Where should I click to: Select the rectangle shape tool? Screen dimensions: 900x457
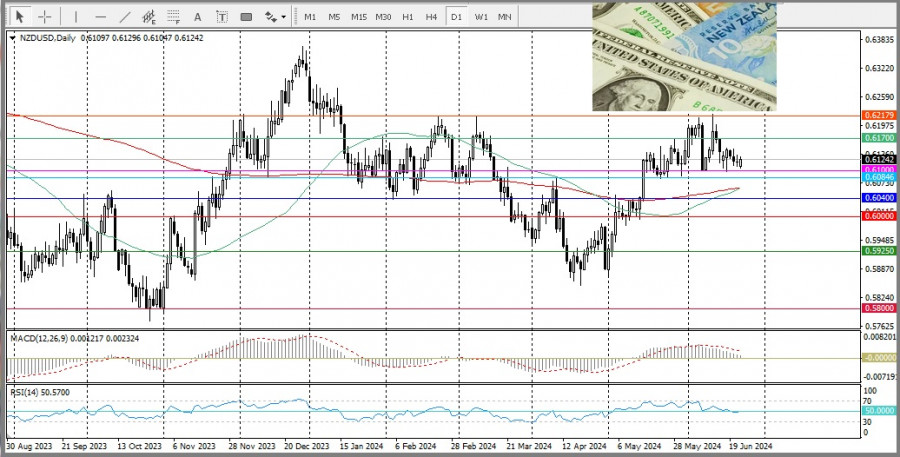246,16
